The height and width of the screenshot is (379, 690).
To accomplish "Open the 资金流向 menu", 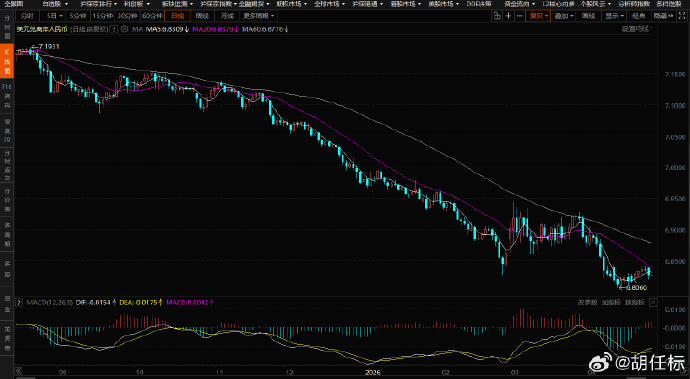I will coord(520,4).
